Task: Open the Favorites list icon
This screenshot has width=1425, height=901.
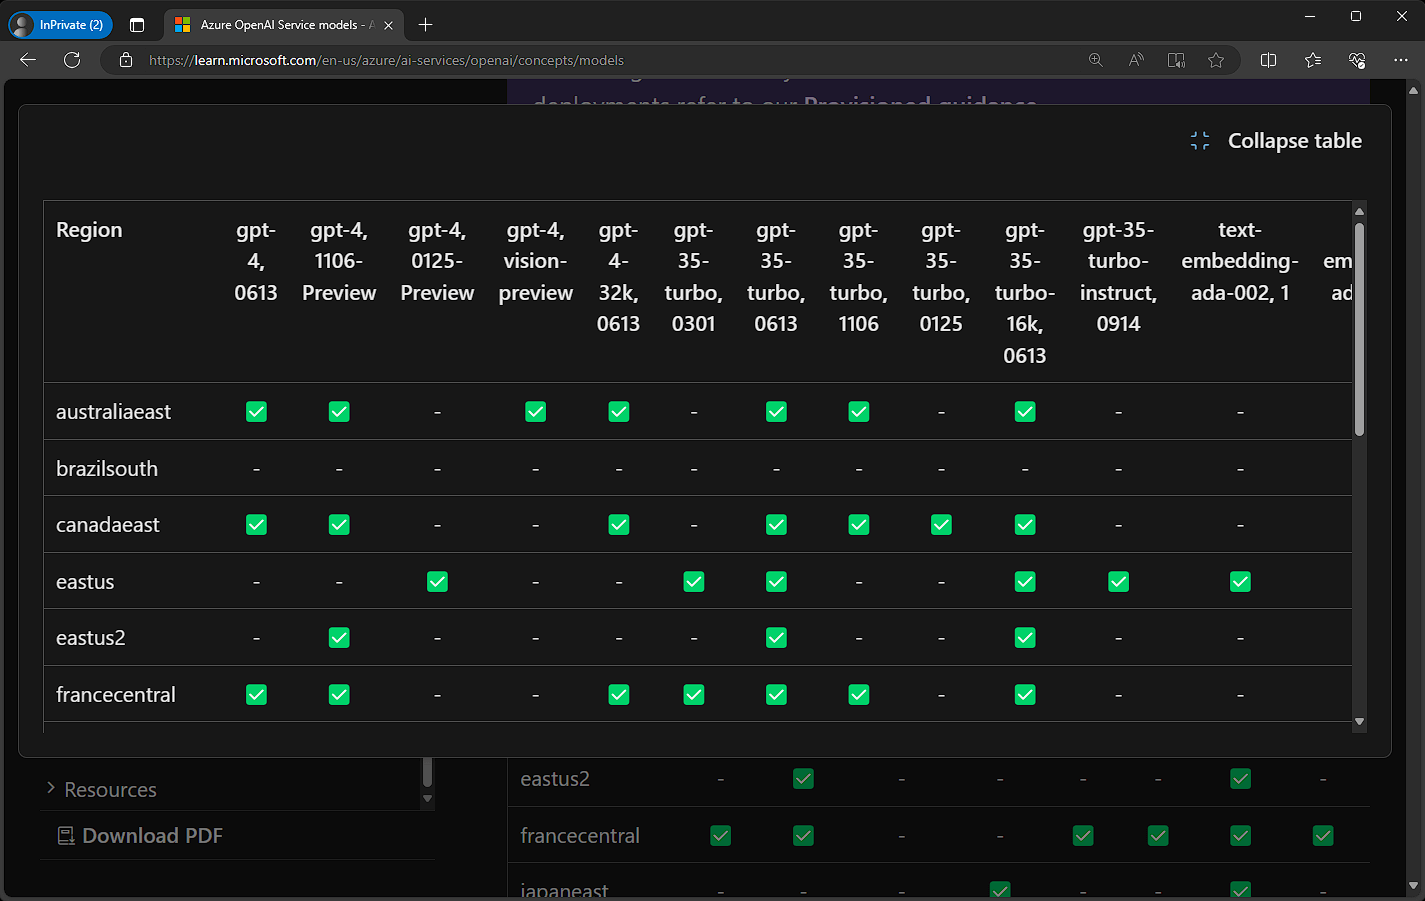Action: tap(1313, 60)
